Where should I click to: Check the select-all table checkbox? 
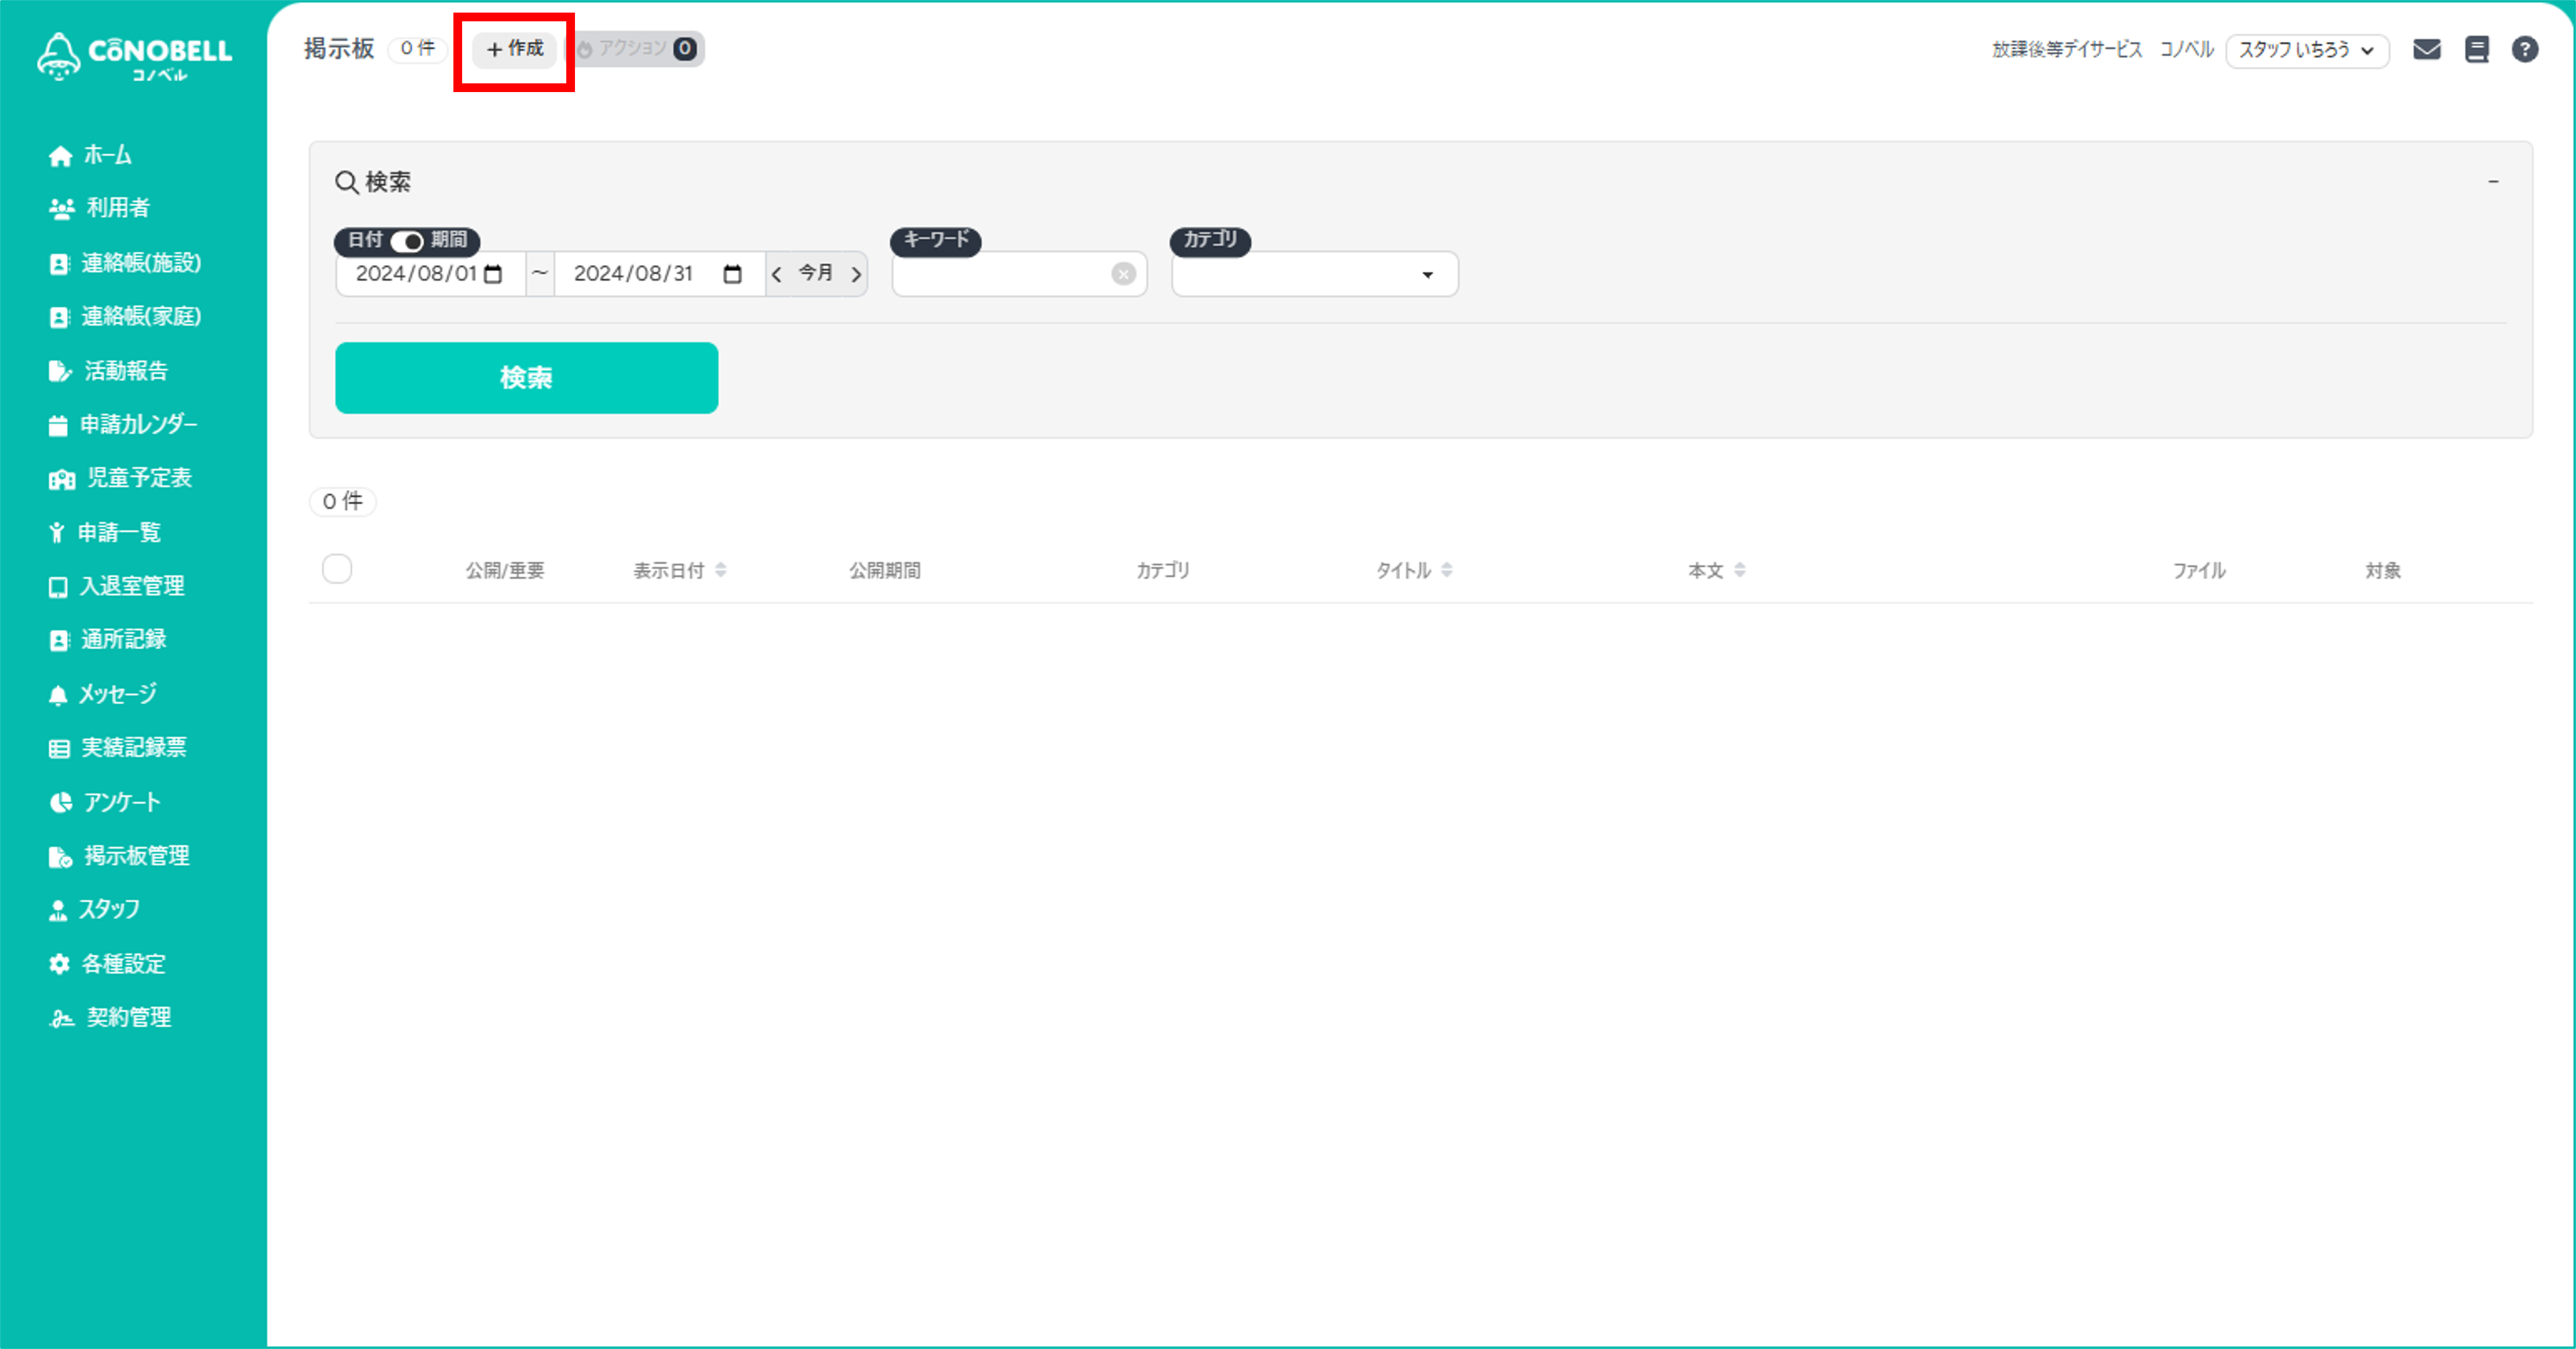(337, 569)
